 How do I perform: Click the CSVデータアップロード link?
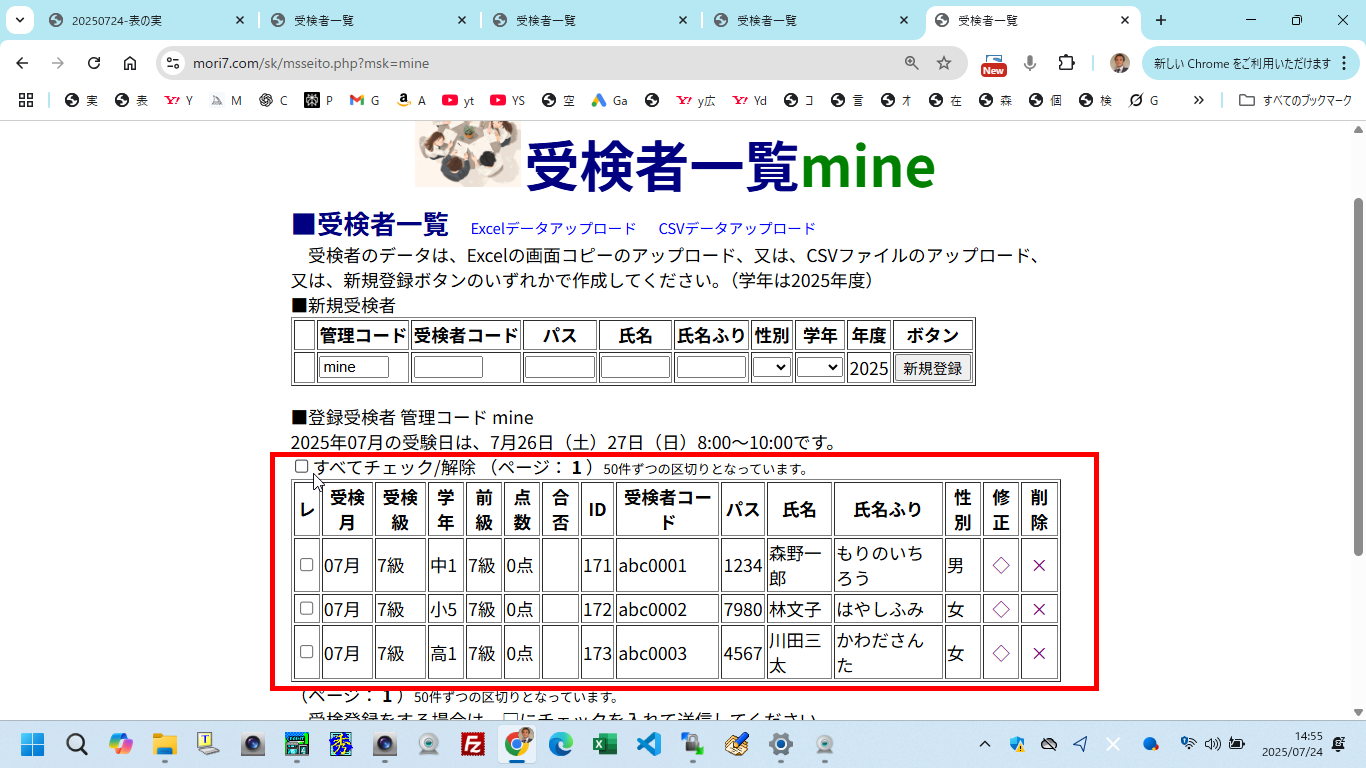737,228
